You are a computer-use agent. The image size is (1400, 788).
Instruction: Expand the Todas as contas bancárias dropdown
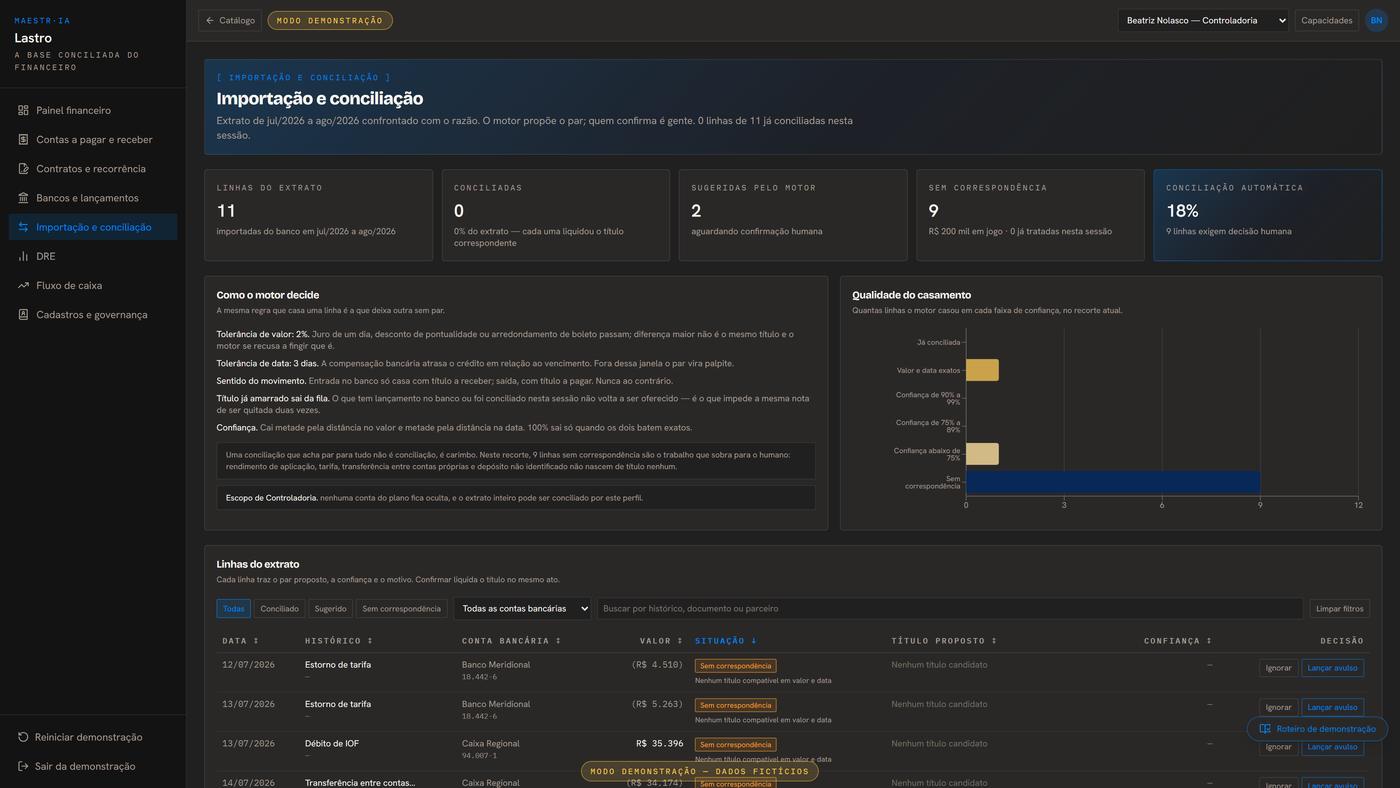(x=522, y=608)
